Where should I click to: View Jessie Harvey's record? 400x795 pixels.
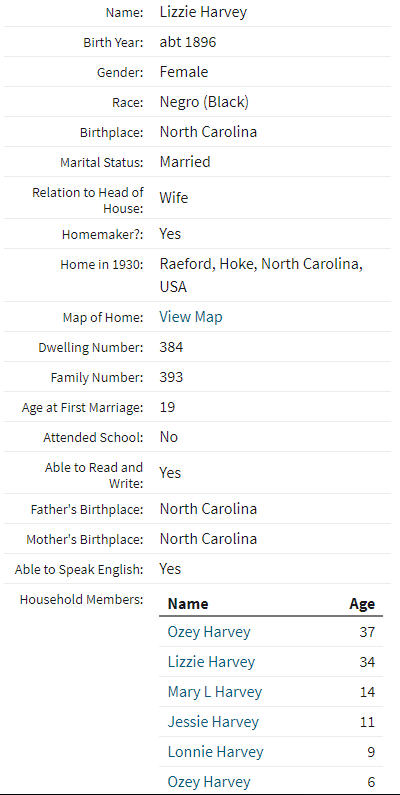click(213, 721)
